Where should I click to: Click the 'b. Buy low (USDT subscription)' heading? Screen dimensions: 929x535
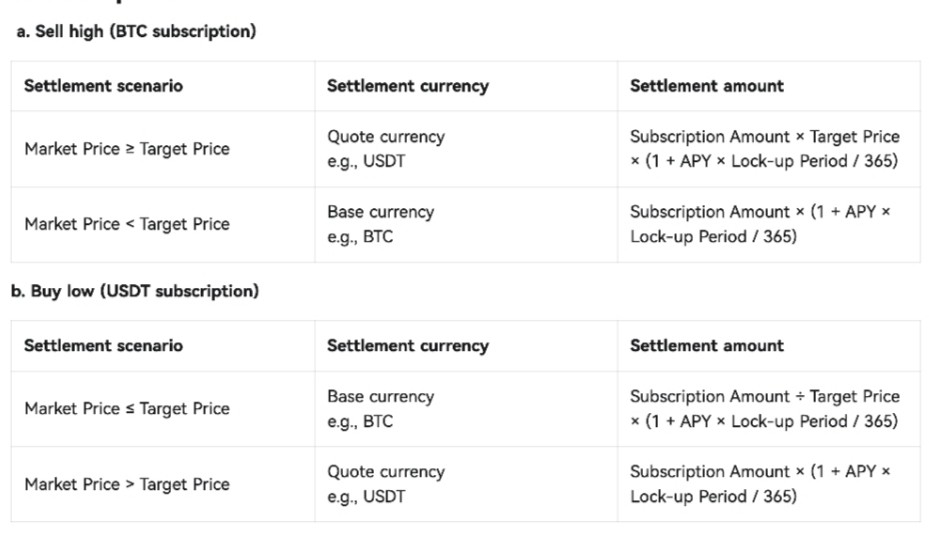(135, 291)
